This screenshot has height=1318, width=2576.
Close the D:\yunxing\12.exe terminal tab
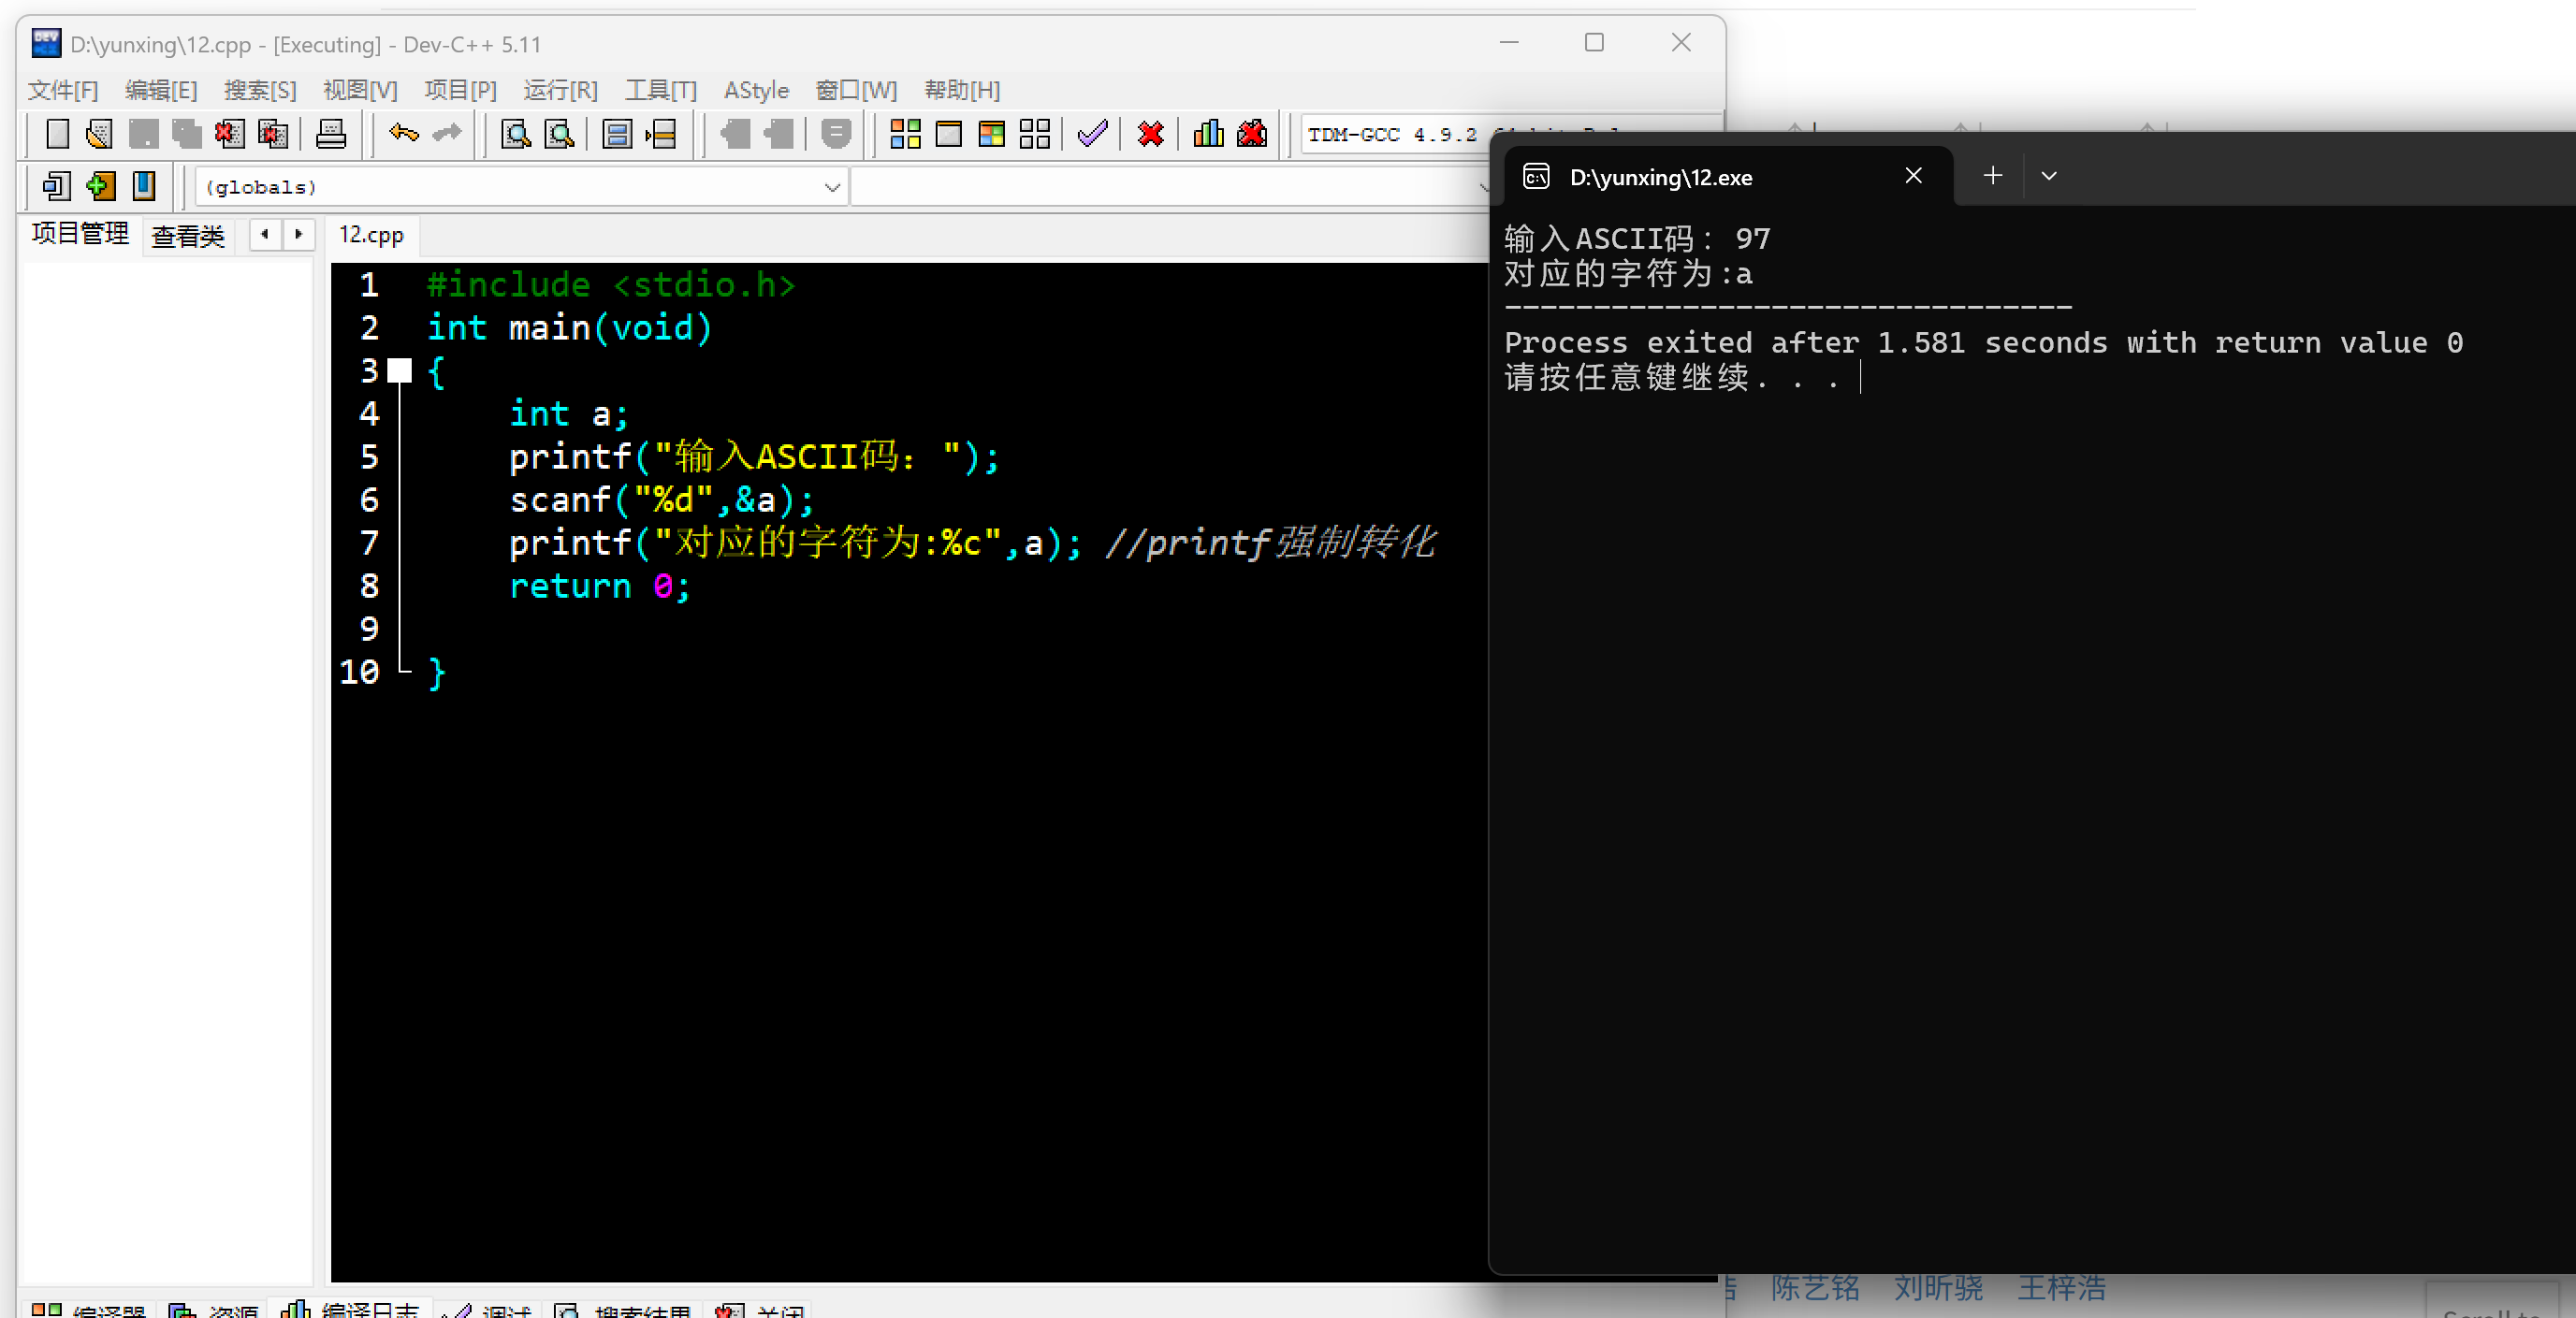(x=1913, y=176)
